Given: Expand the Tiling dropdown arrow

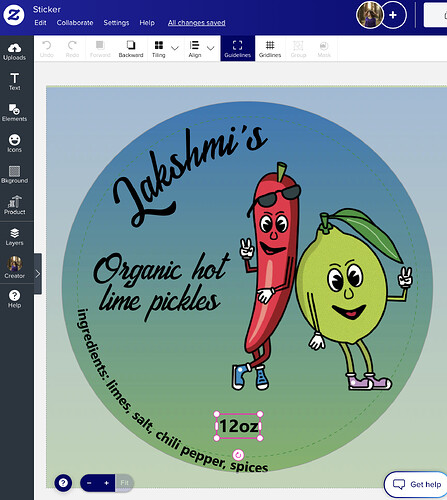Looking at the screenshot, I should [x=175, y=48].
